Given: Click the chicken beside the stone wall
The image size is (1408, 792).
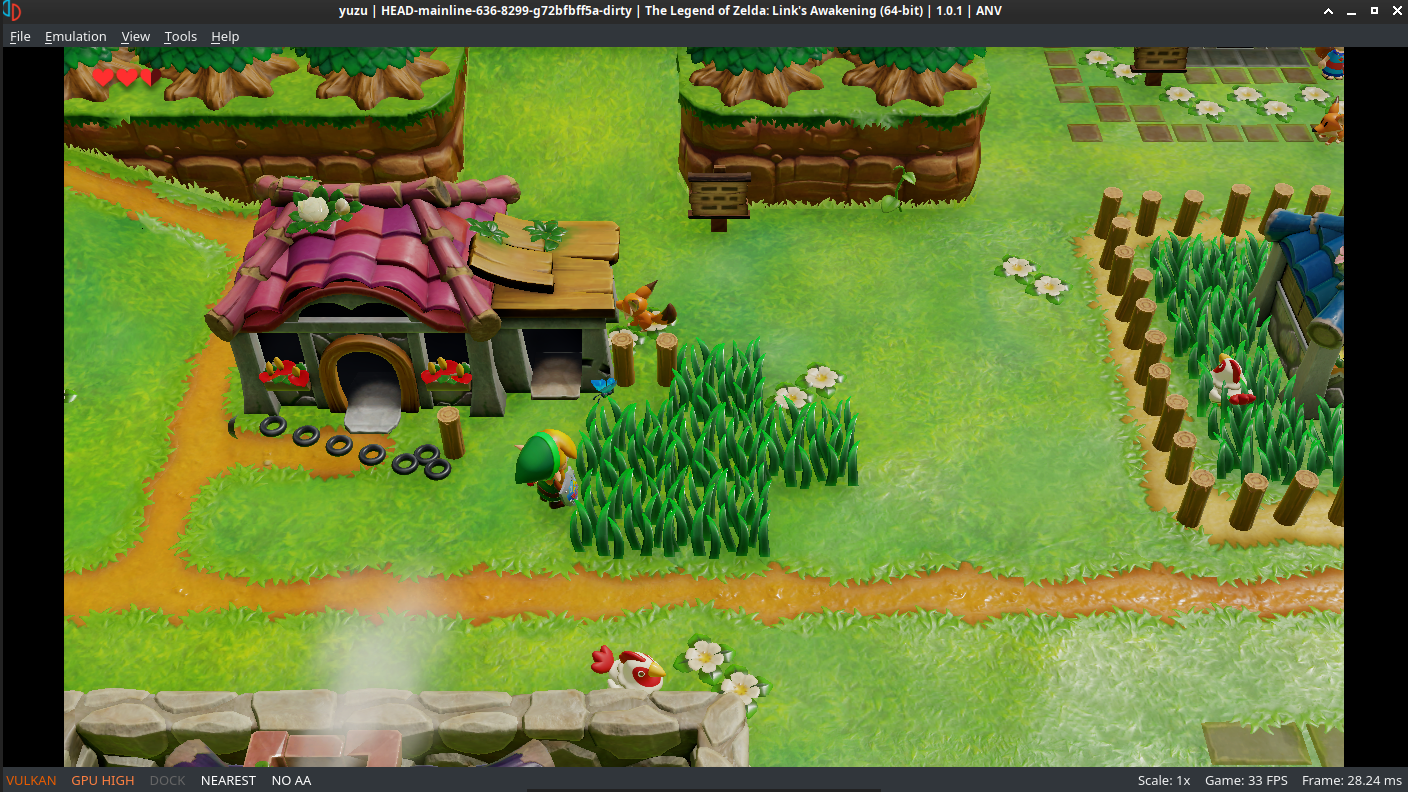Looking at the screenshot, I should pos(629,668).
